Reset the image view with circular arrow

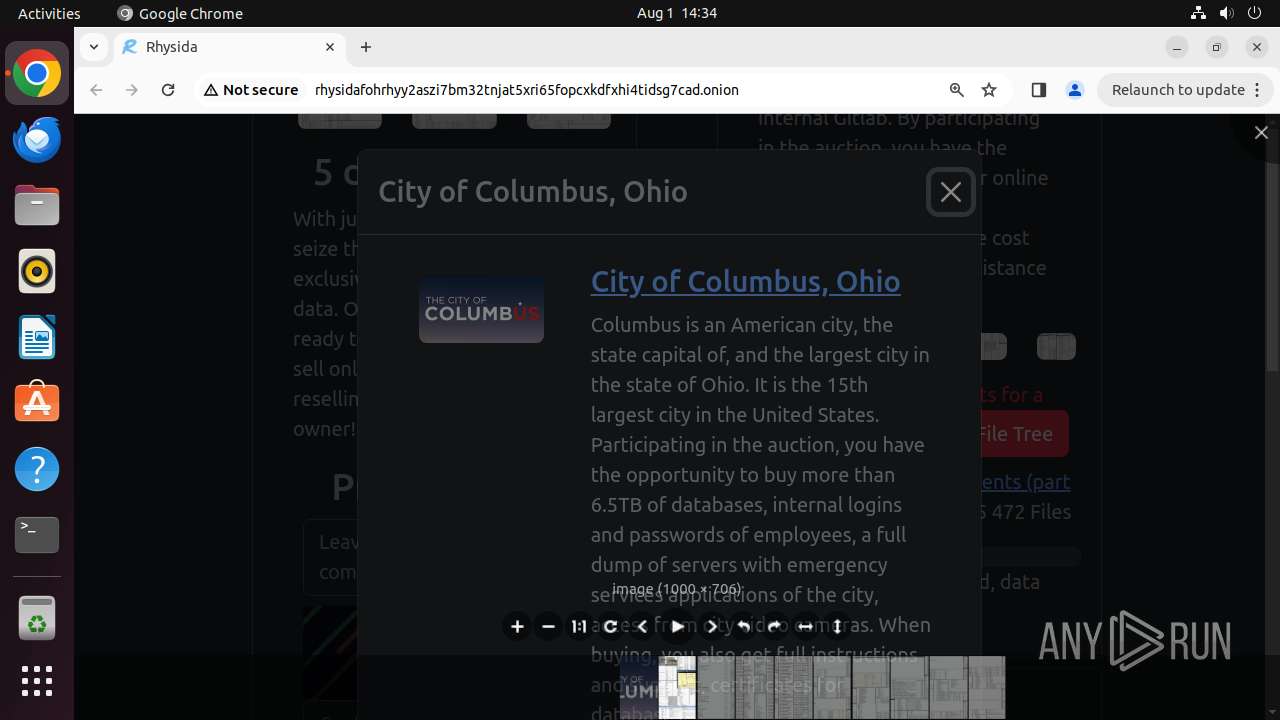pyautogui.click(x=610, y=627)
